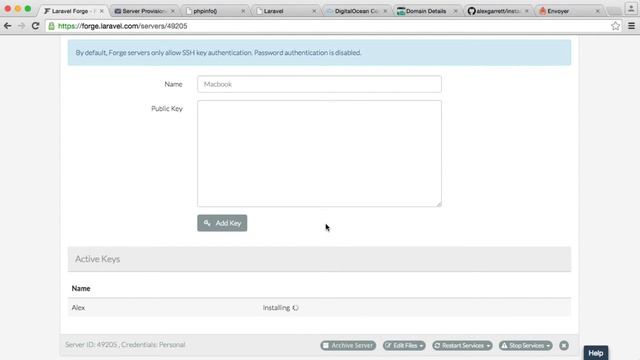Open the Stop Services dropdown
The height and width of the screenshot is (360, 640).
pyautogui.click(x=526, y=345)
